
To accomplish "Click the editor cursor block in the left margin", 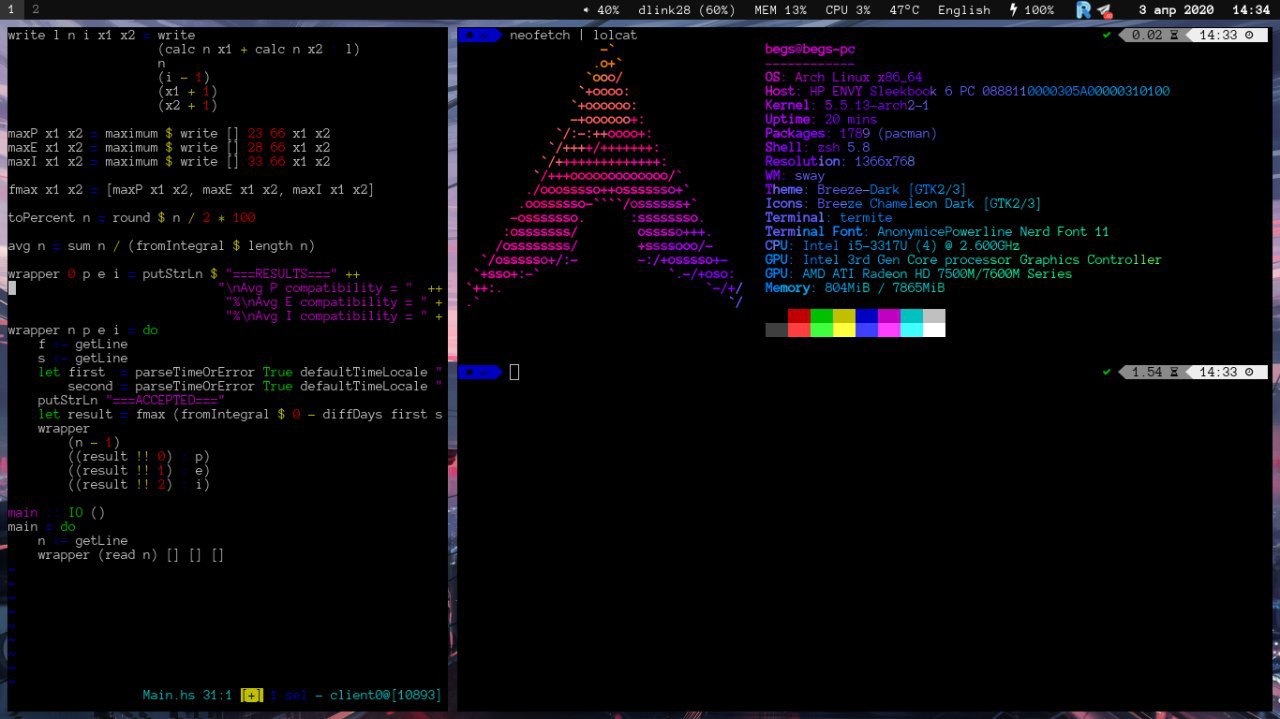I will click(x=11, y=288).
